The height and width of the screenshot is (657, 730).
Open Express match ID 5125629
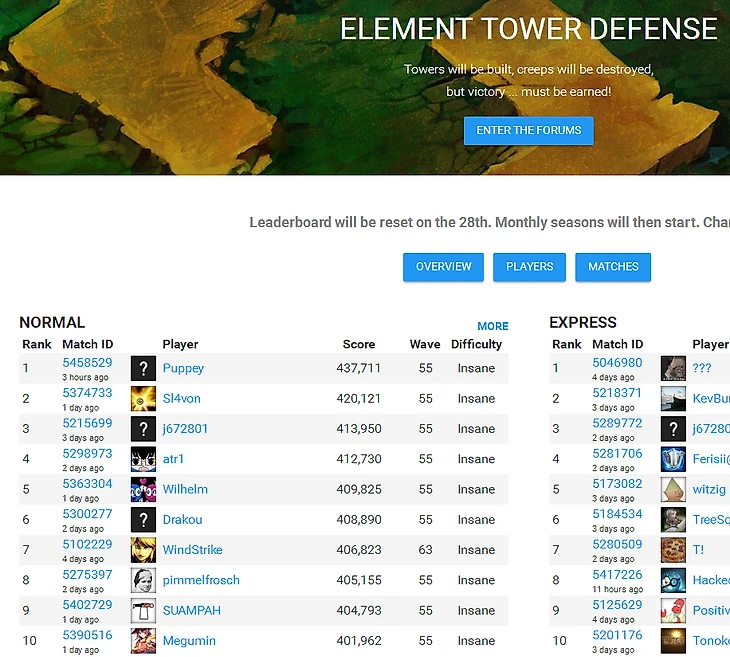[x=617, y=605]
